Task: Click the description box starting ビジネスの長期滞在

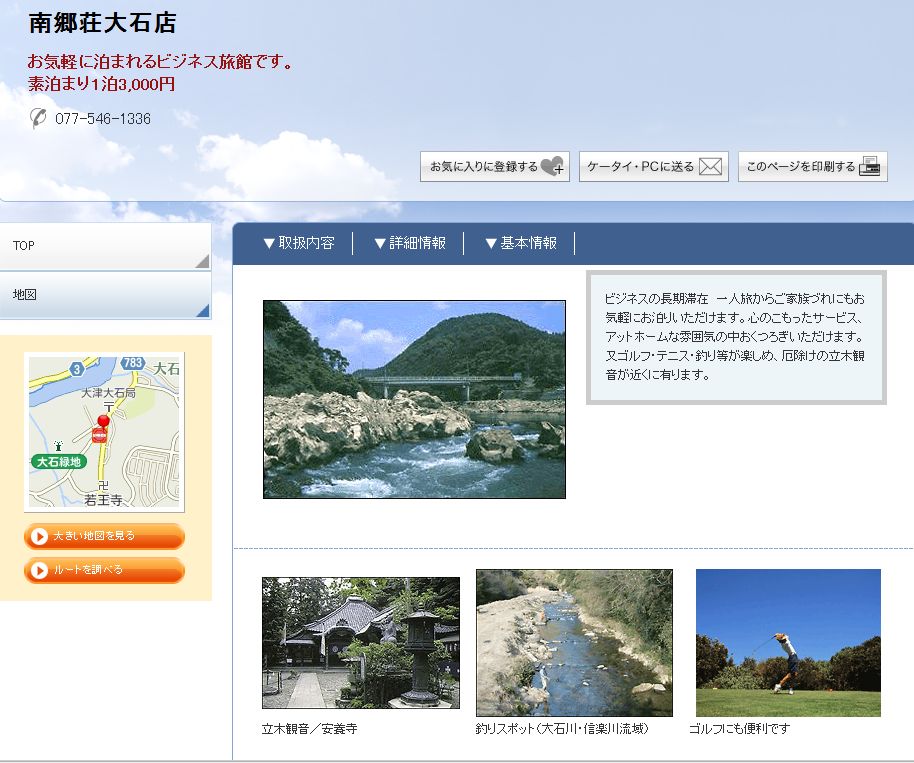Action: coord(736,337)
